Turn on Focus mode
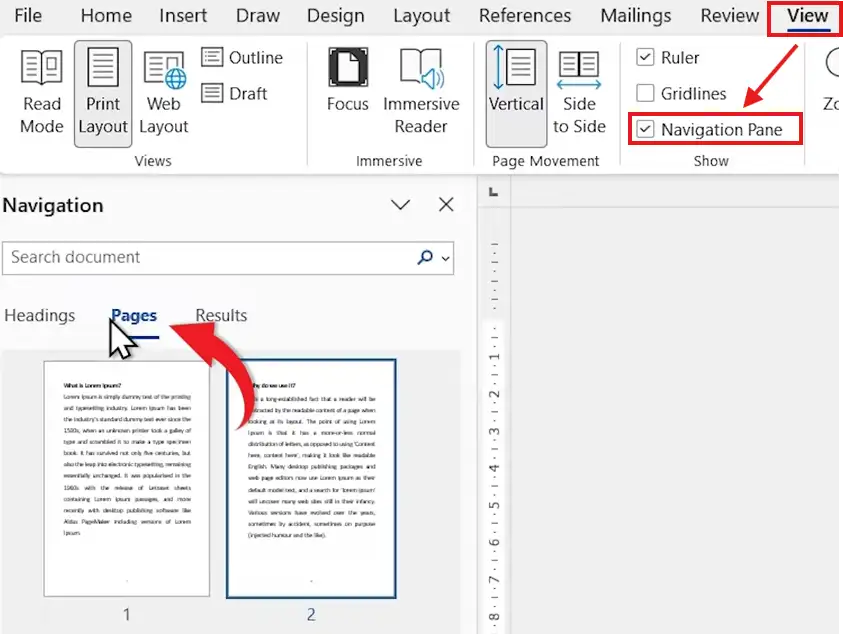The image size is (844, 634). 347,92
